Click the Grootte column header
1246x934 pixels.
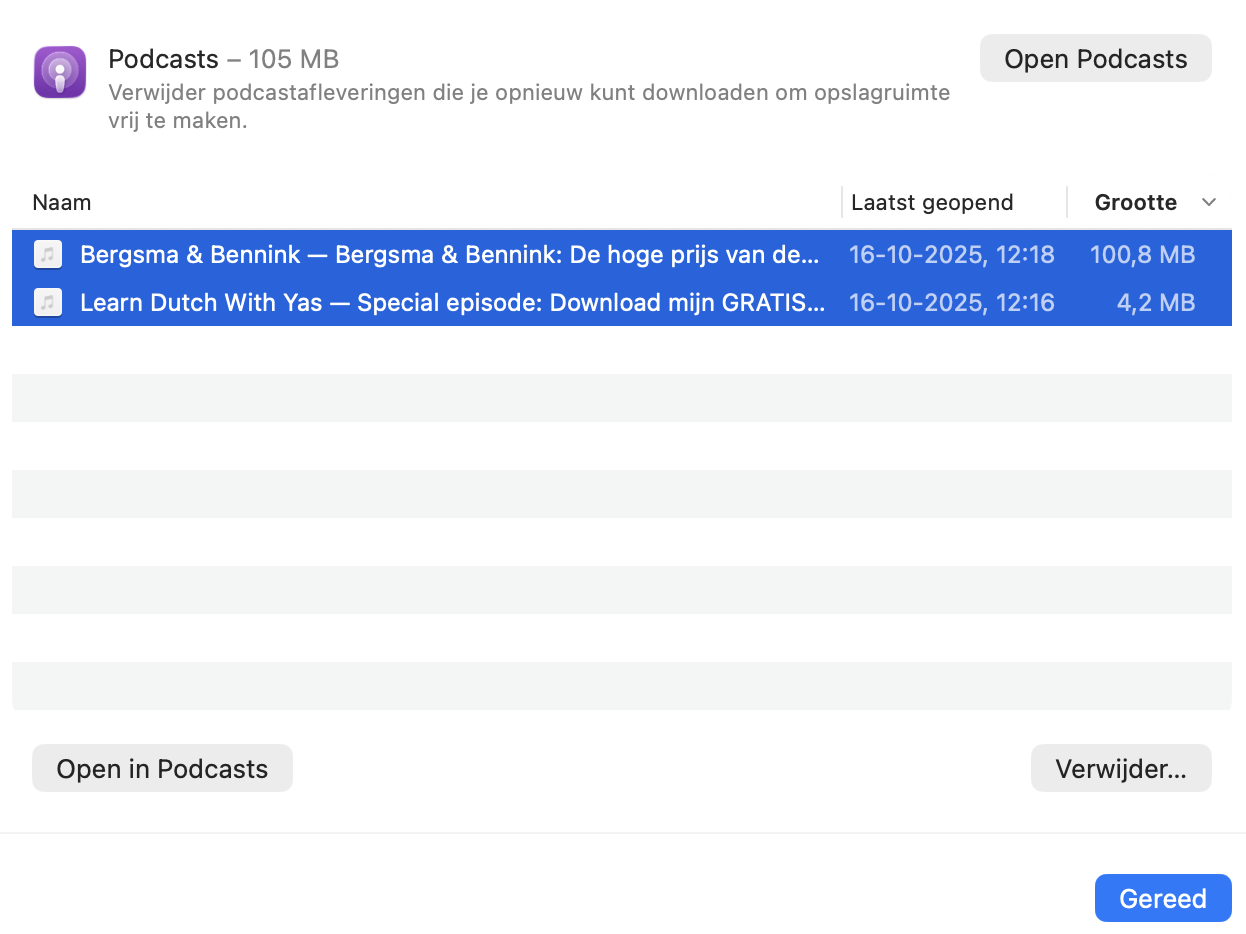[x=1135, y=203]
